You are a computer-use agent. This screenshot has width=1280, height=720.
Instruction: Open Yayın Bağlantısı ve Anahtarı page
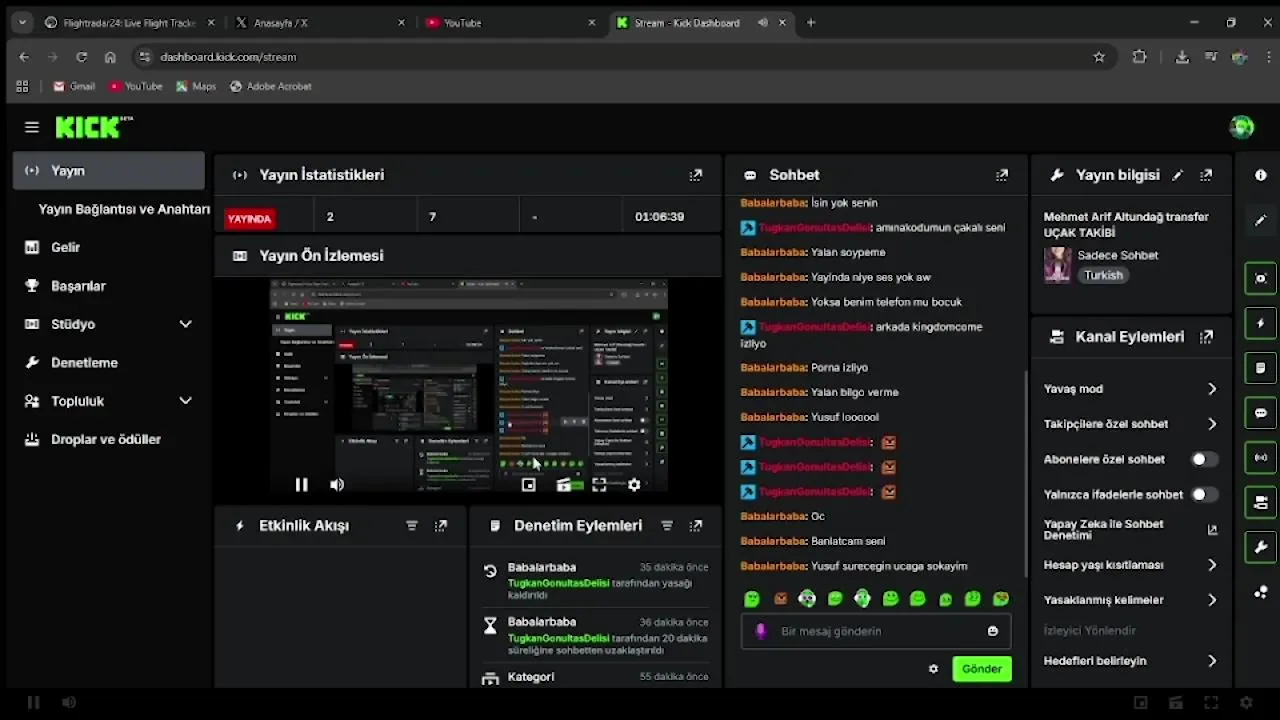coord(124,209)
